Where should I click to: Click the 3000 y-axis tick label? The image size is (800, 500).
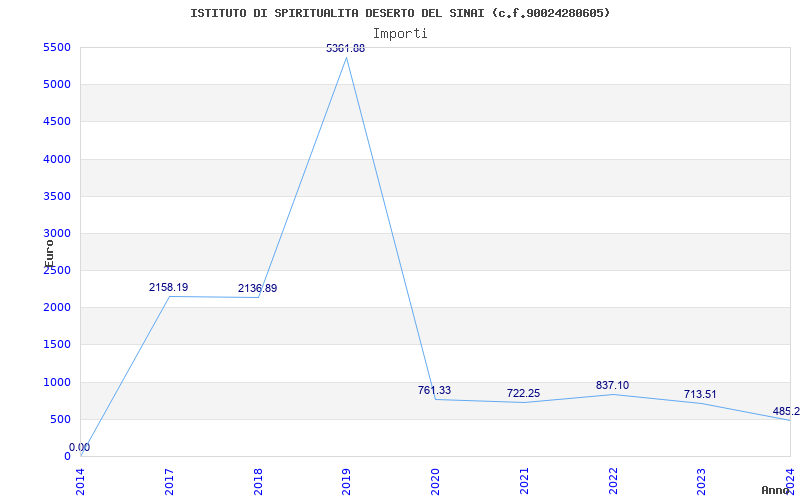tap(57, 234)
